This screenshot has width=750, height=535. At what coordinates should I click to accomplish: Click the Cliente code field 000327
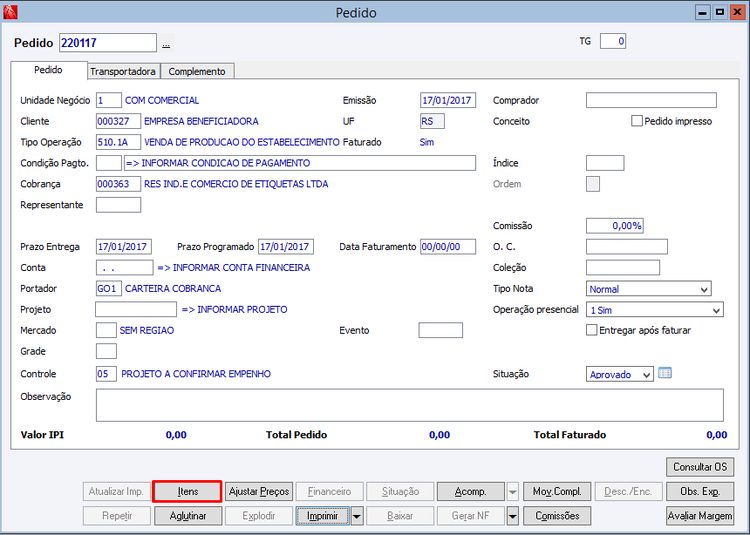[118, 121]
